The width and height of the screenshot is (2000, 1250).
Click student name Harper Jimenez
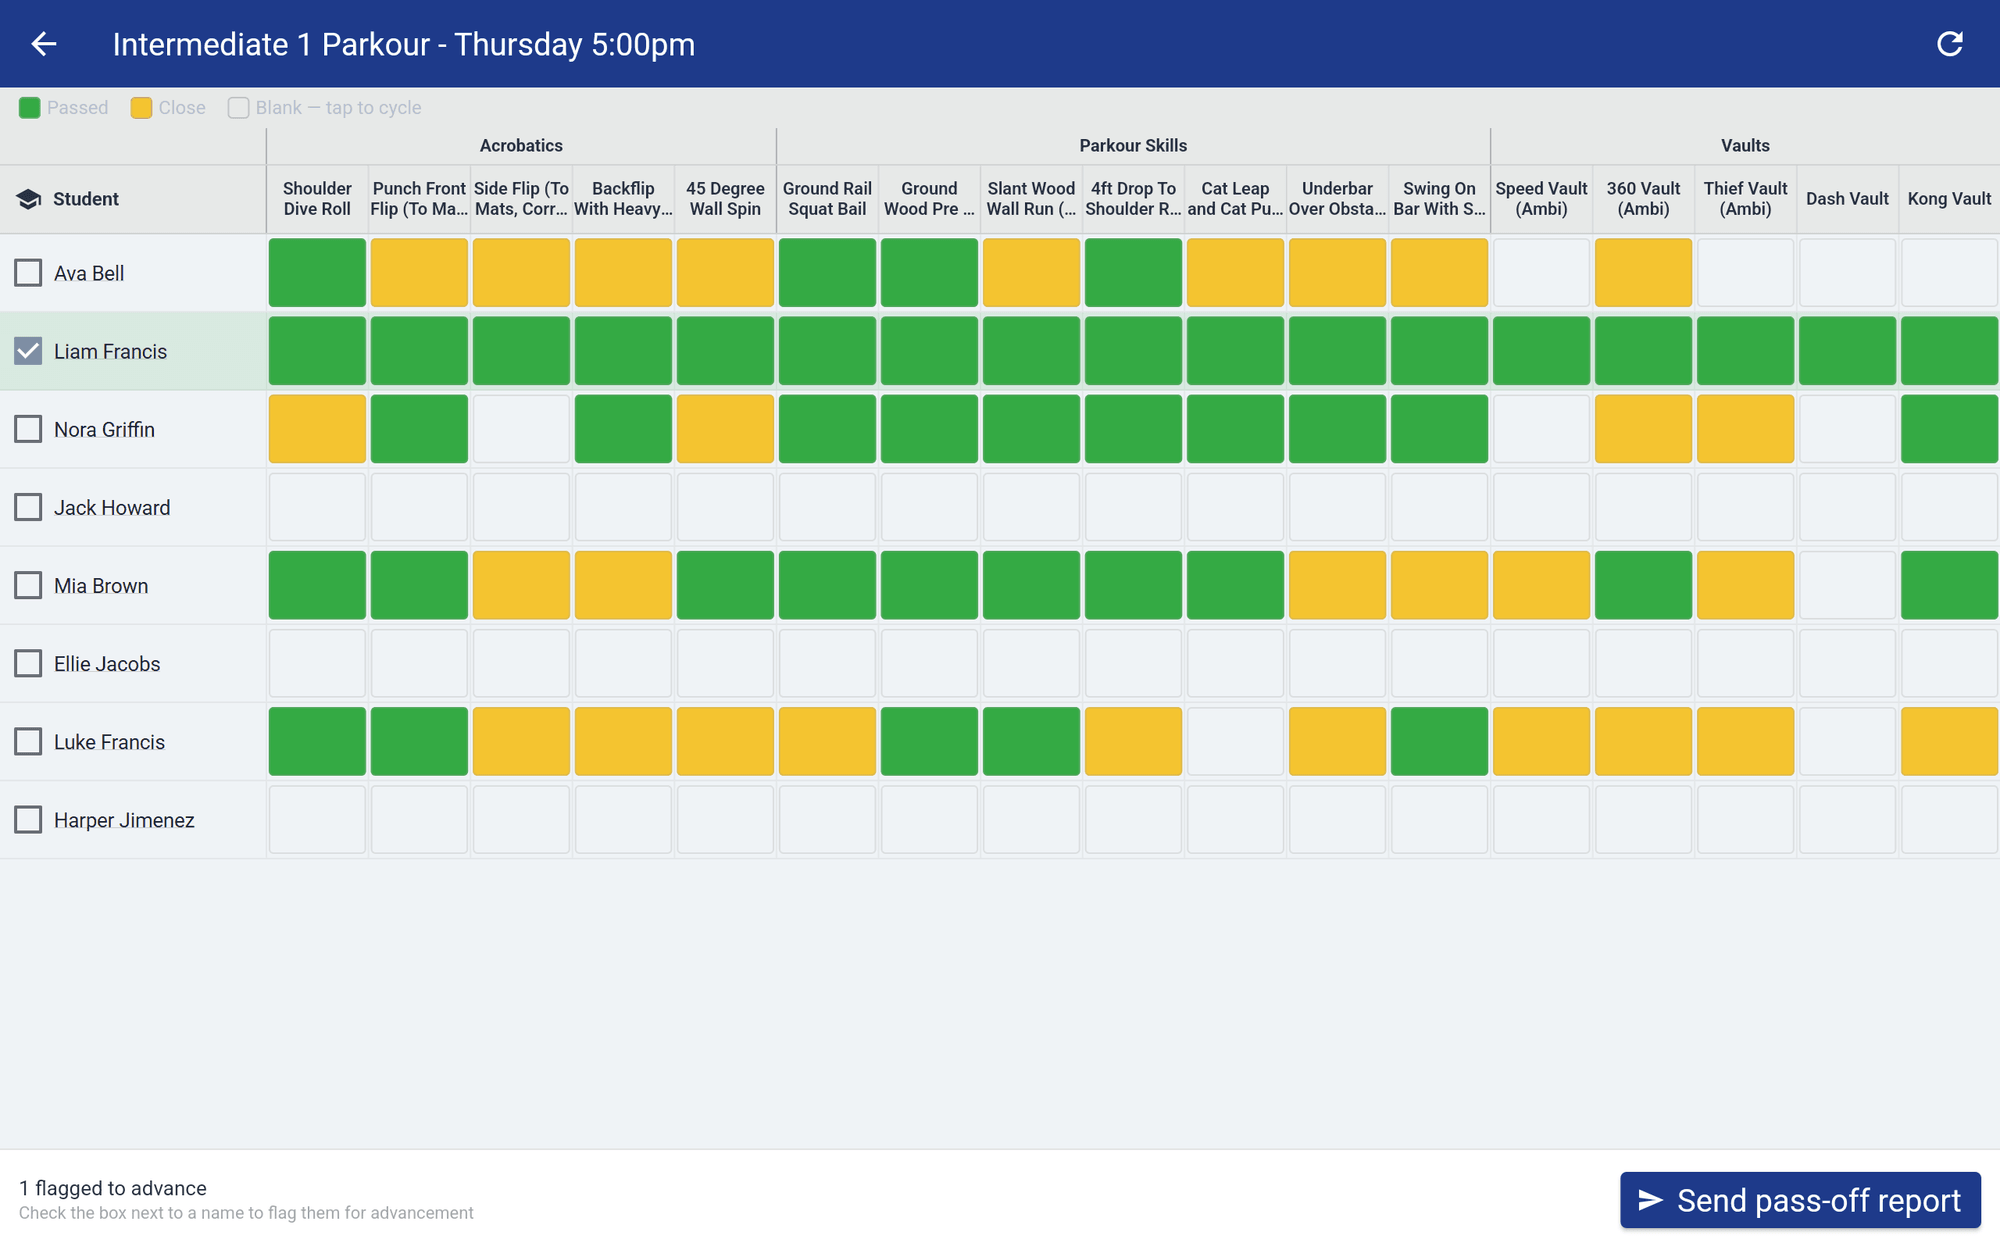click(124, 820)
